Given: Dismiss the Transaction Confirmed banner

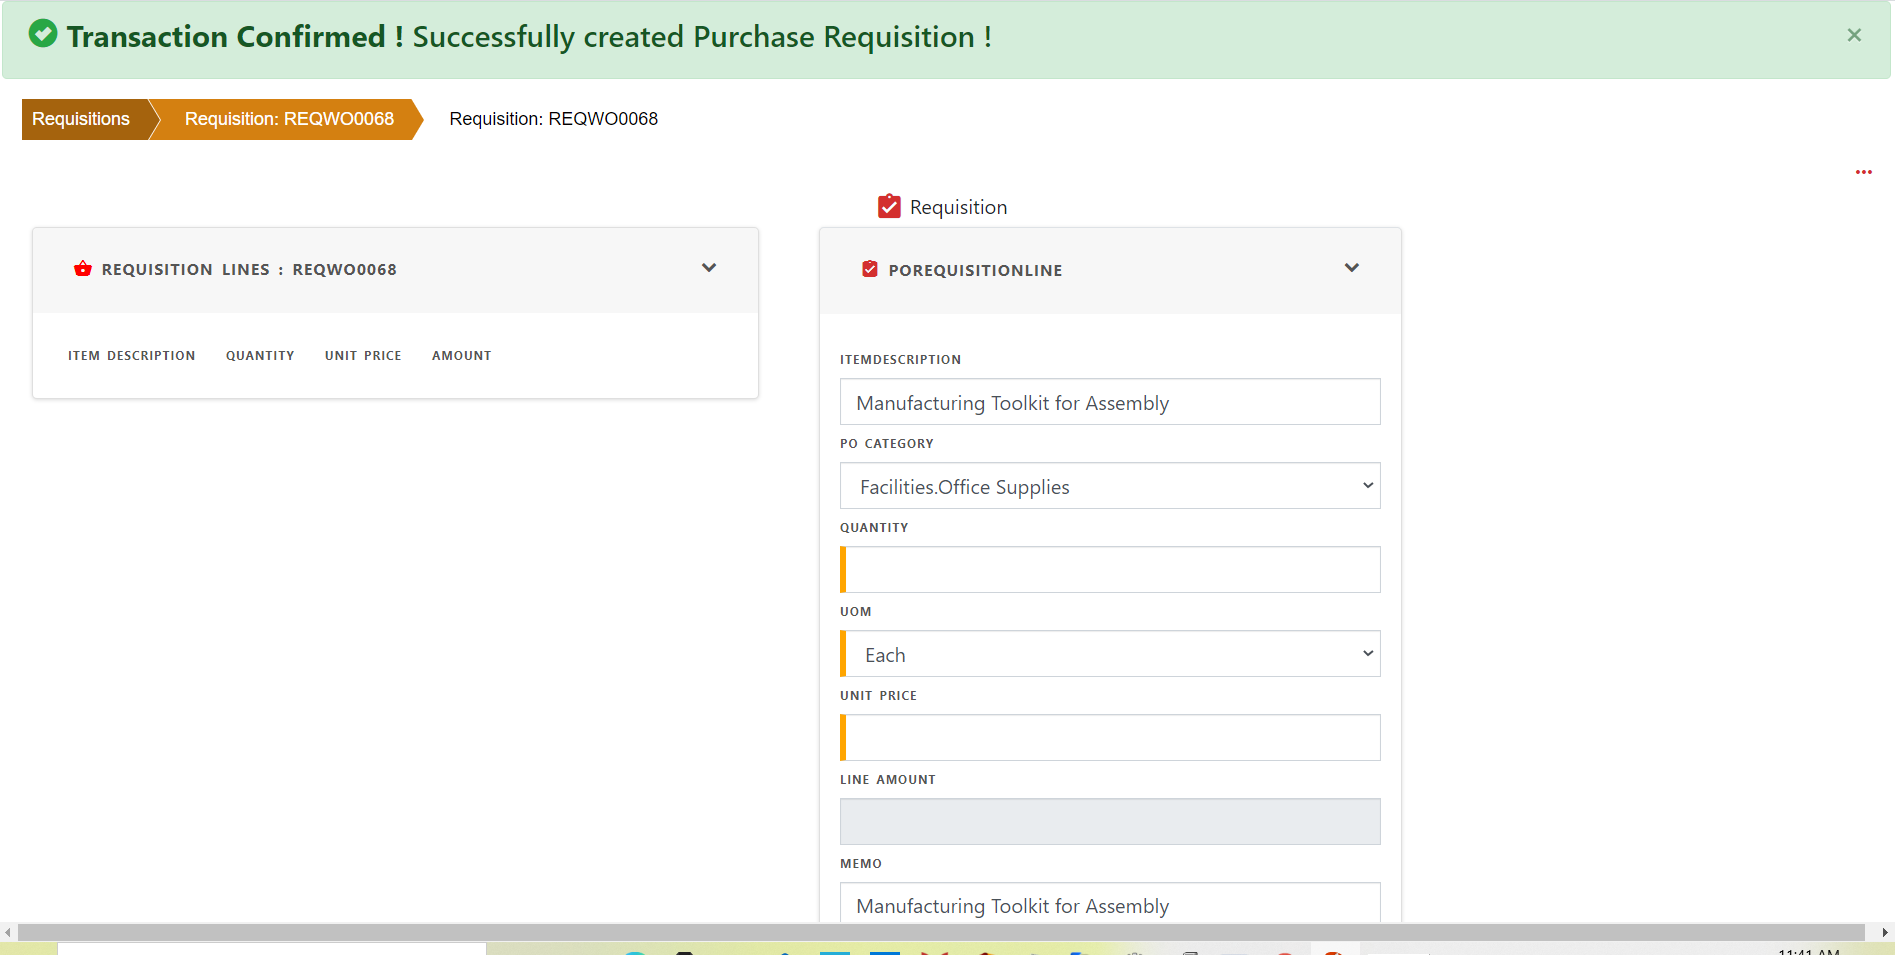Looking at the screenshot, I should click(1854, 35).
